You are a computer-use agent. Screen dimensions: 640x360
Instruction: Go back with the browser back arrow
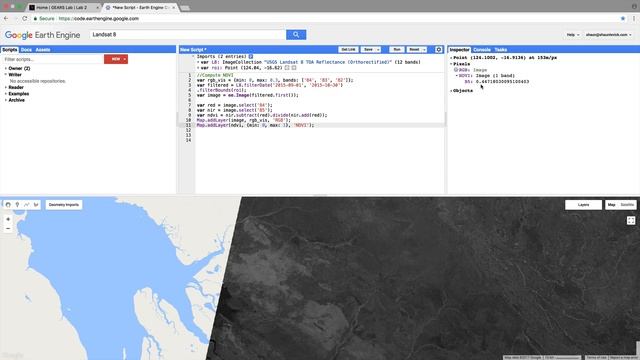6,18
